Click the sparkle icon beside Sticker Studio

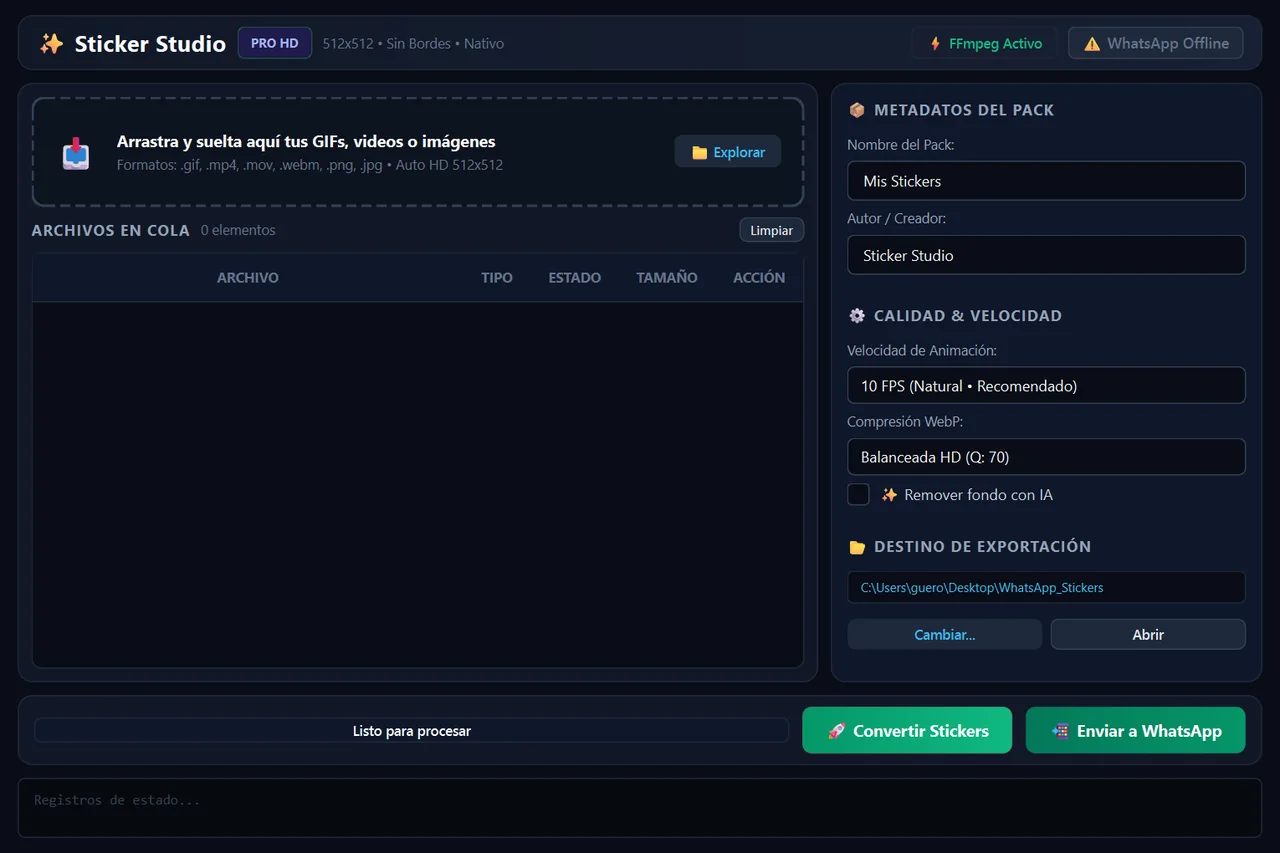(51, 44)
